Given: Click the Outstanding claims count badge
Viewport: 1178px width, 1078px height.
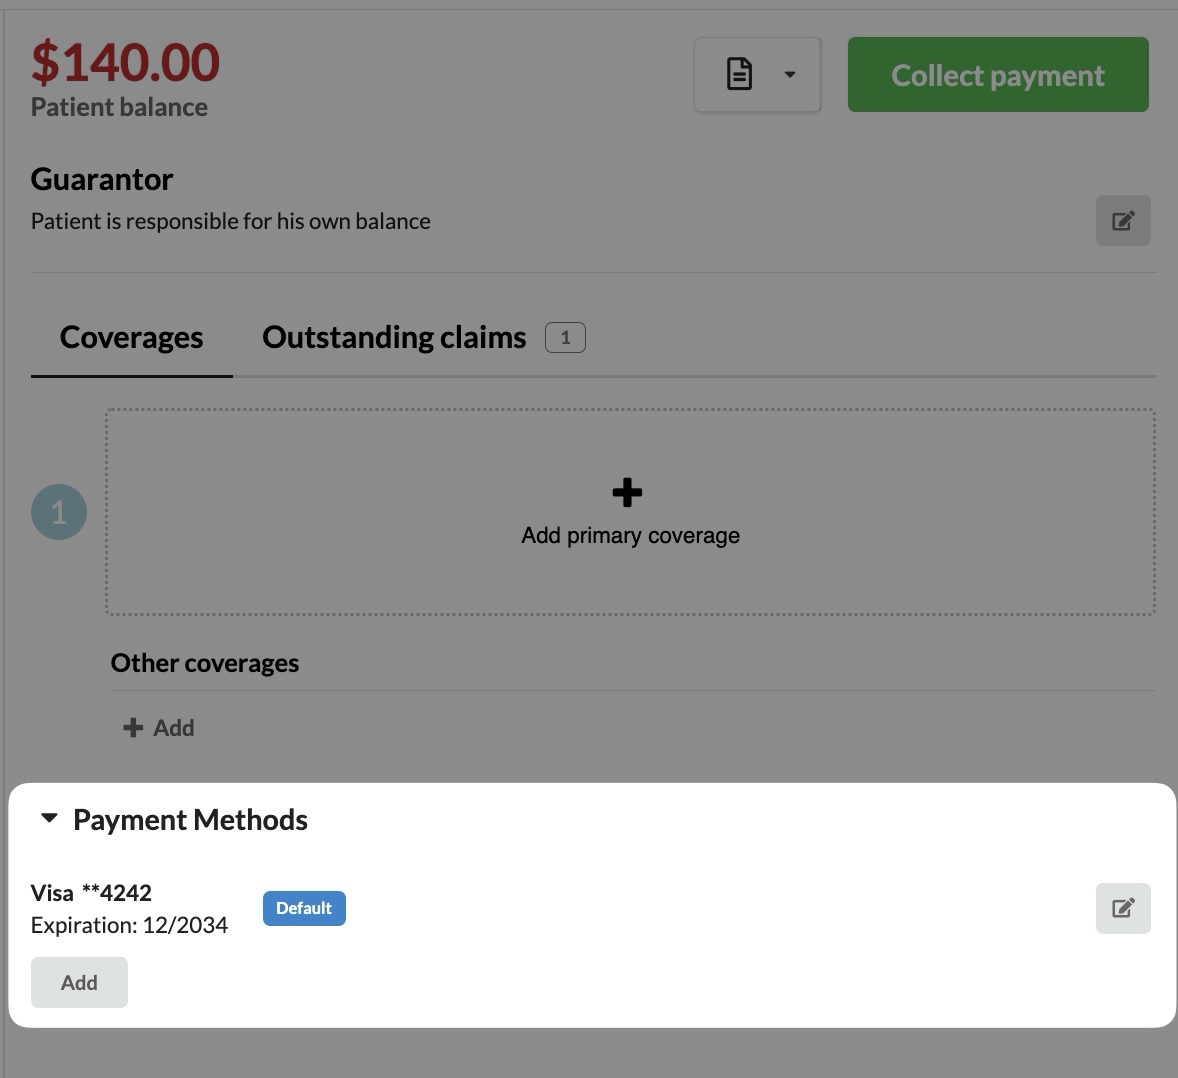Looking at the screenshot, I should [x=565, y=338].
